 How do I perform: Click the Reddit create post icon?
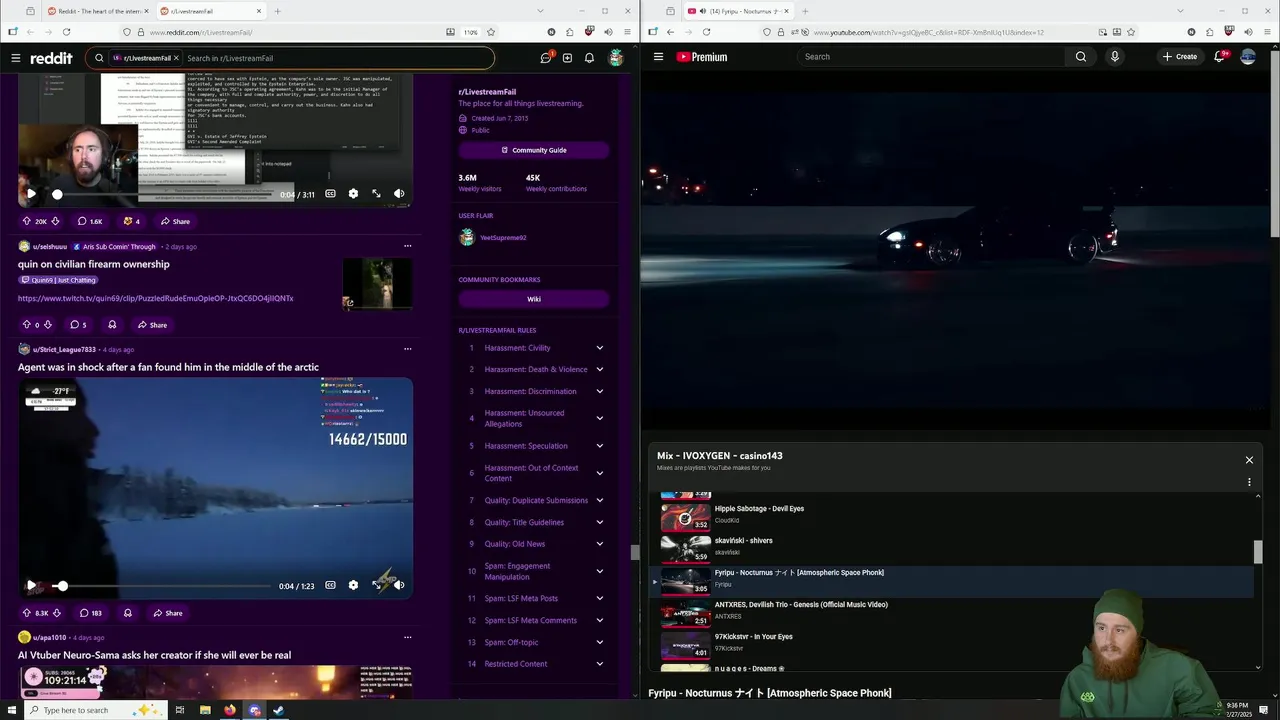point(567,58)
